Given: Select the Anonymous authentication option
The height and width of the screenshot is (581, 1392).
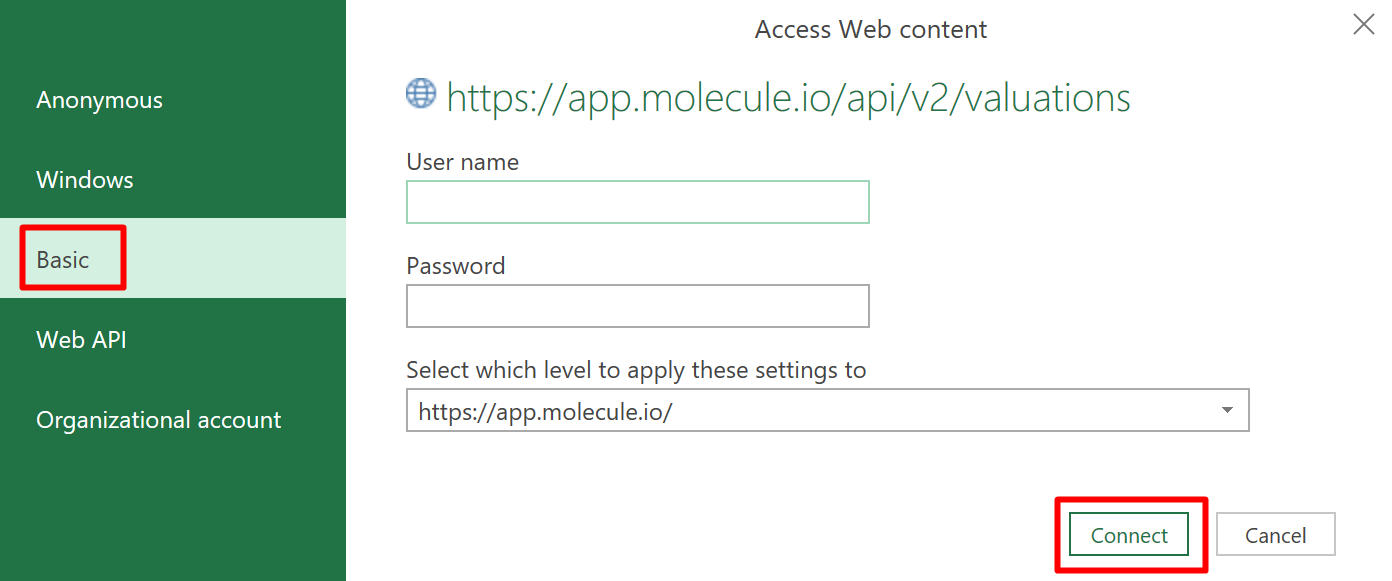Looking at the screenshot, I should (99, 100).
